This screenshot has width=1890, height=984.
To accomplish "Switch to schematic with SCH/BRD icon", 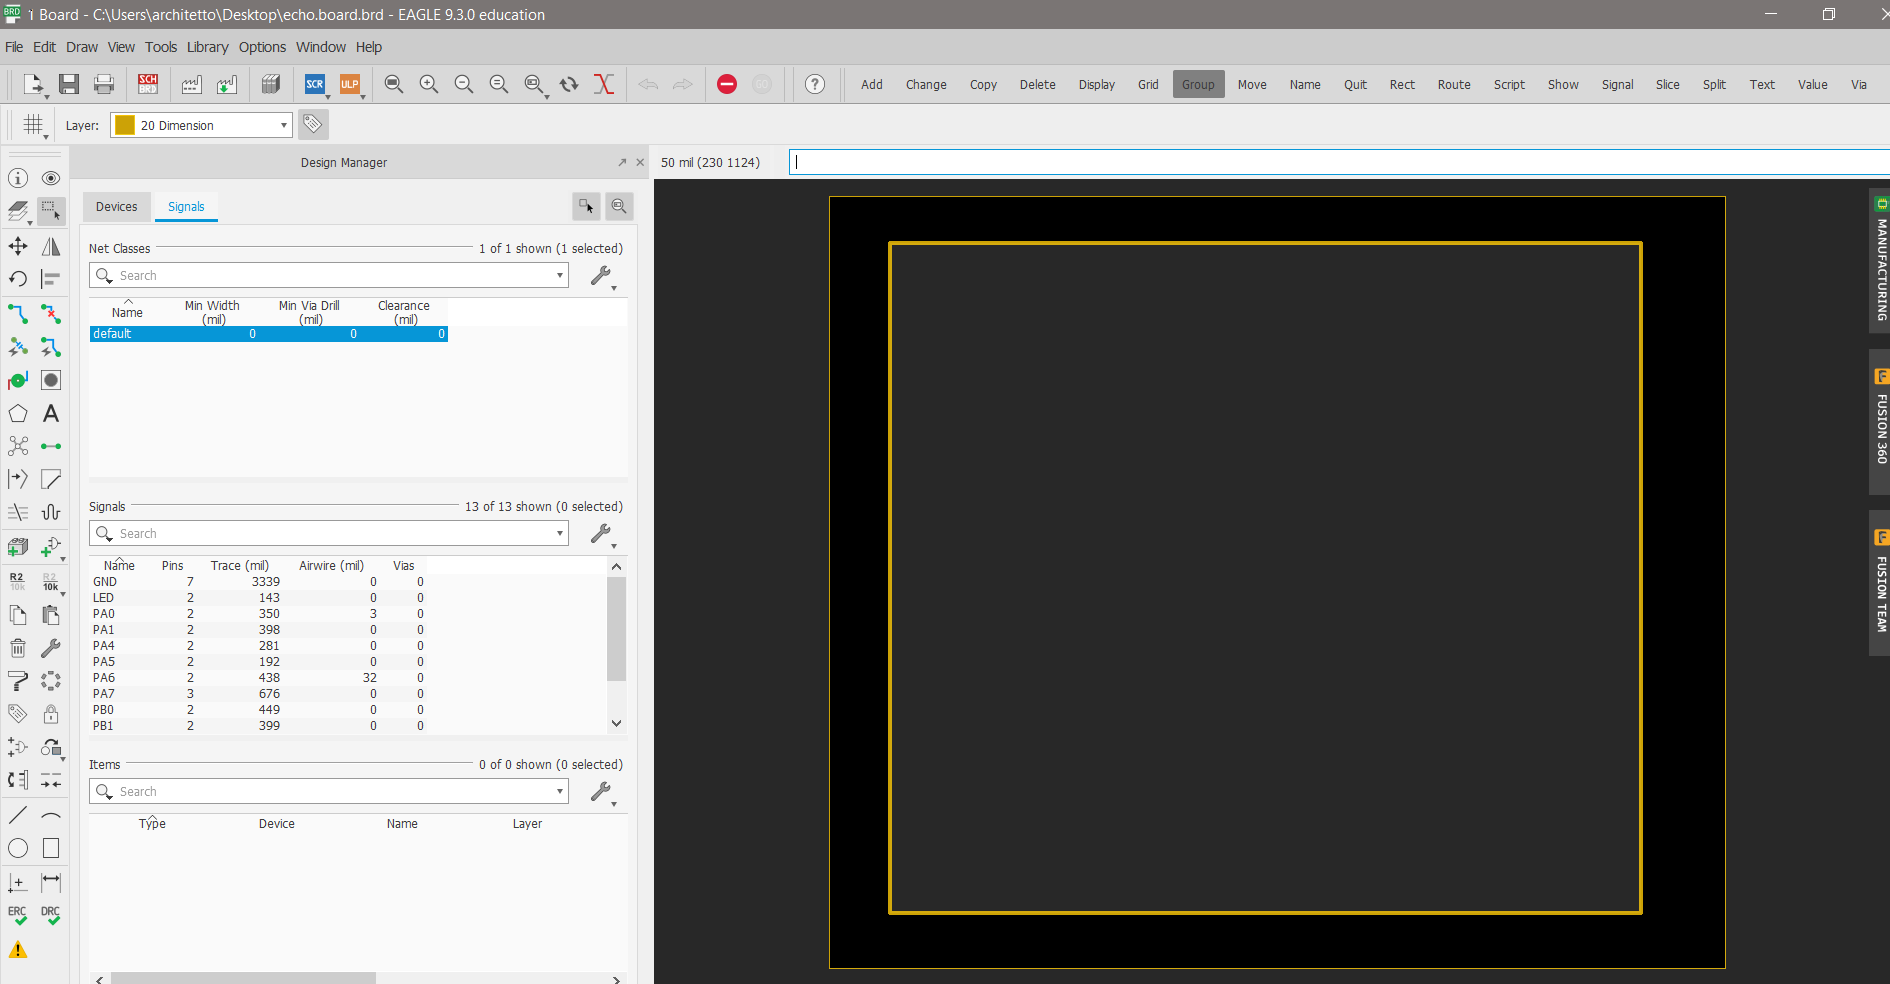I will [148, 84].
